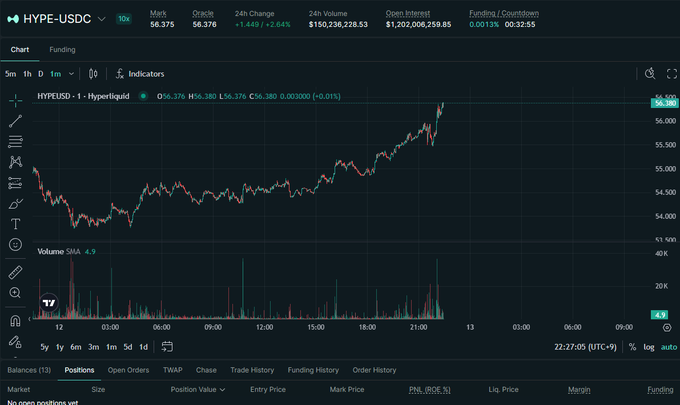Select the trend line drawing tool
The height and width of the screenshot is (405, 680).
tap(15, 121)
